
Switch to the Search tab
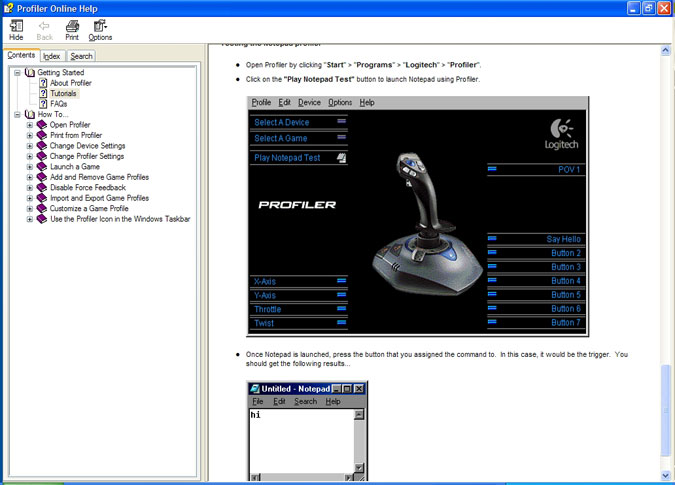[x=81, y=56]
